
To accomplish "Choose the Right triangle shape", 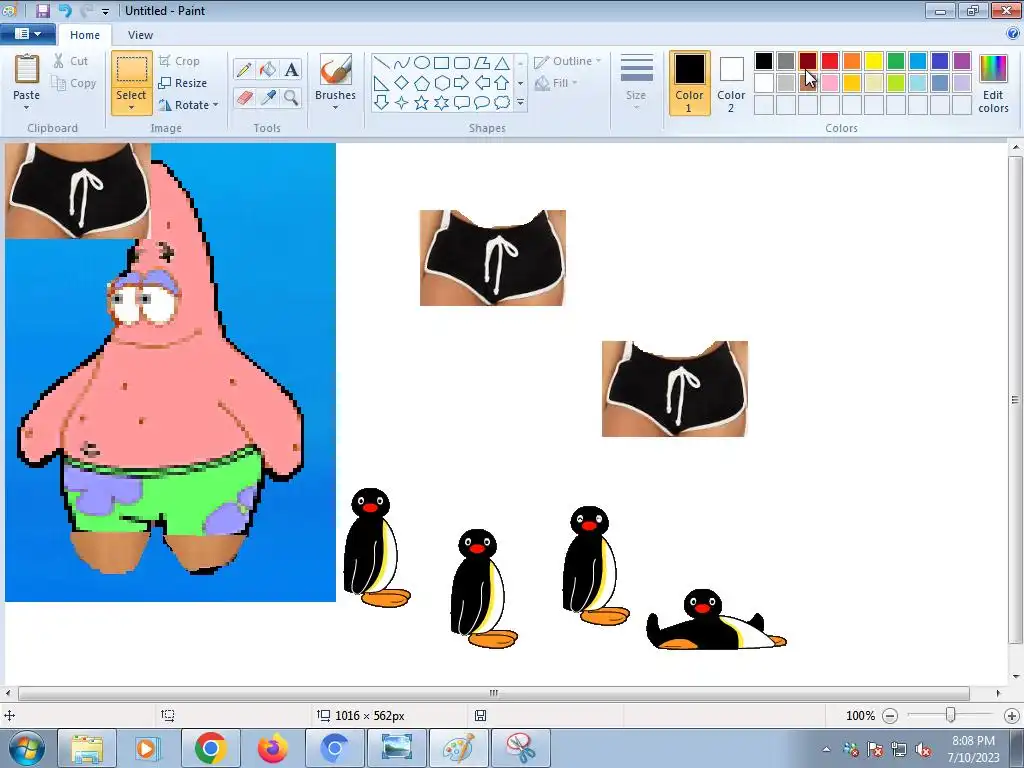I will pyautogui.click(x=382, y=83).
